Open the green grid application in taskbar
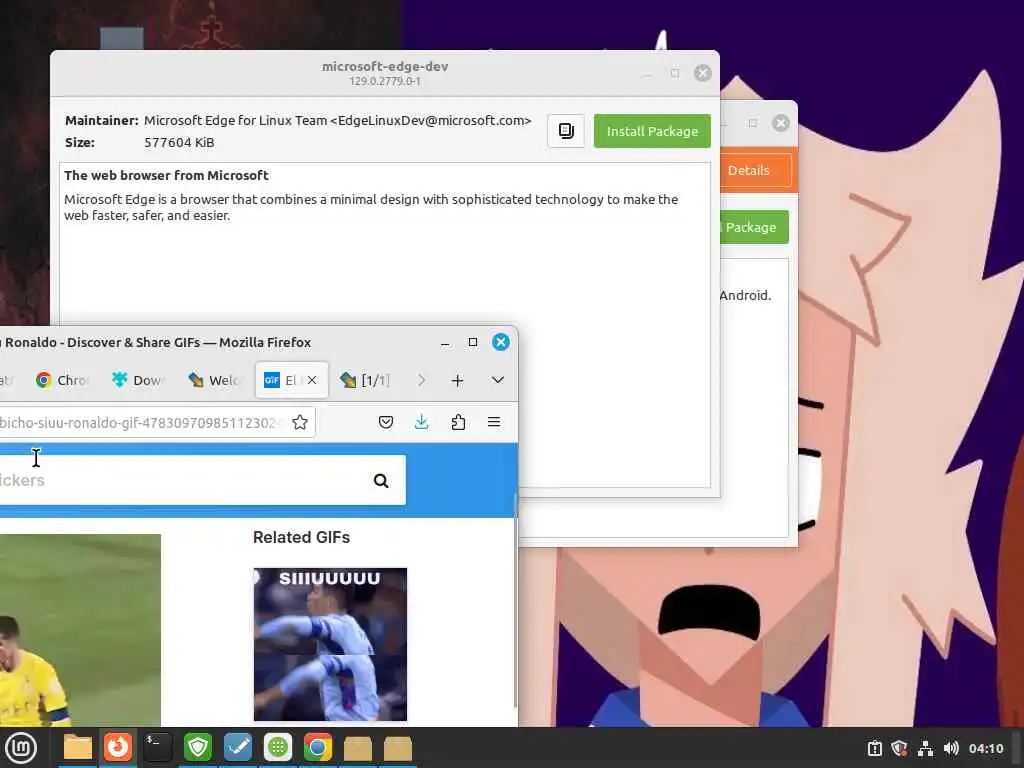 click(x=278, y=748)
